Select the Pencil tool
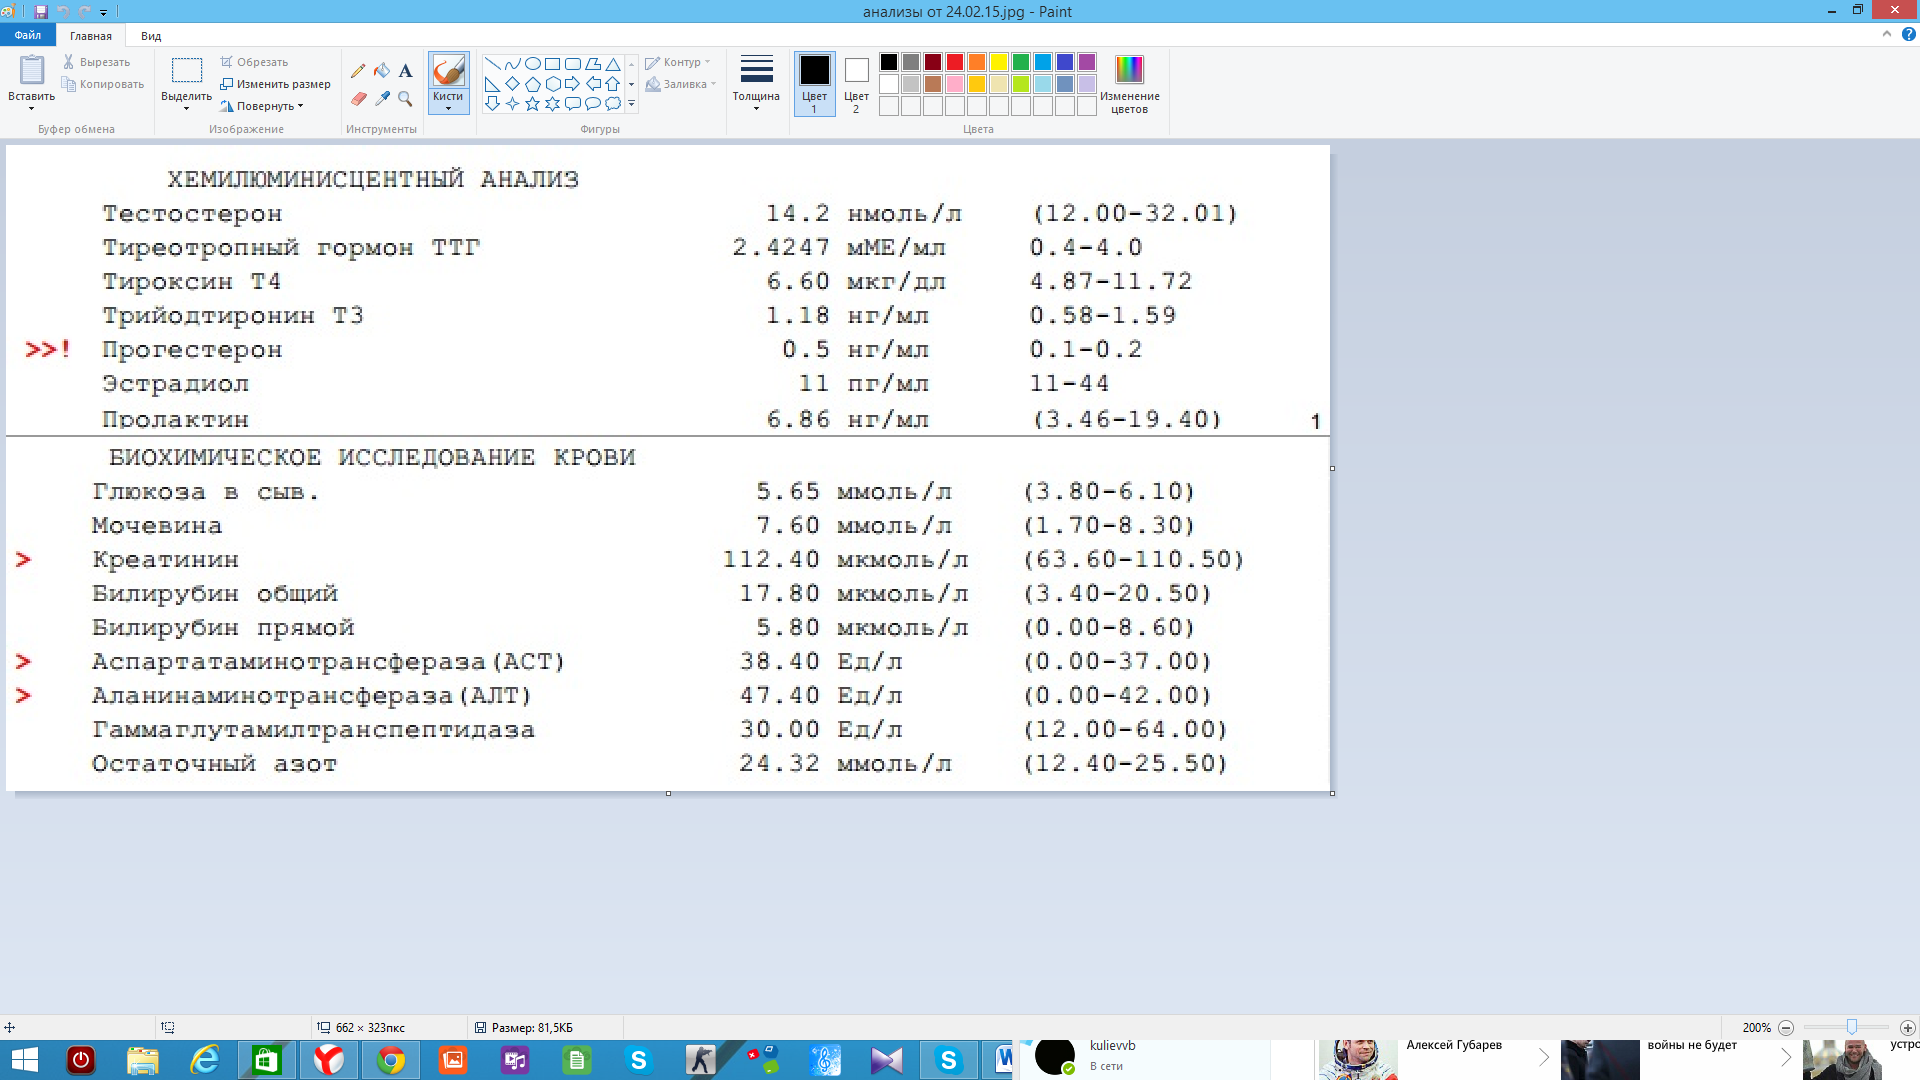This screenshot has width=1920, height=1080. (x=358, y=71)
